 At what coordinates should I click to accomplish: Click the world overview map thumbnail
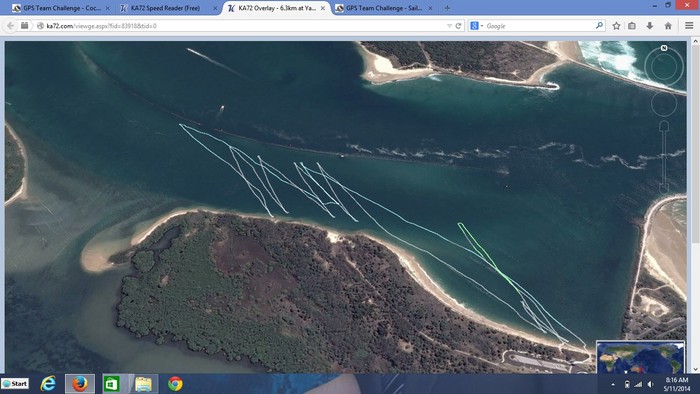640,357
